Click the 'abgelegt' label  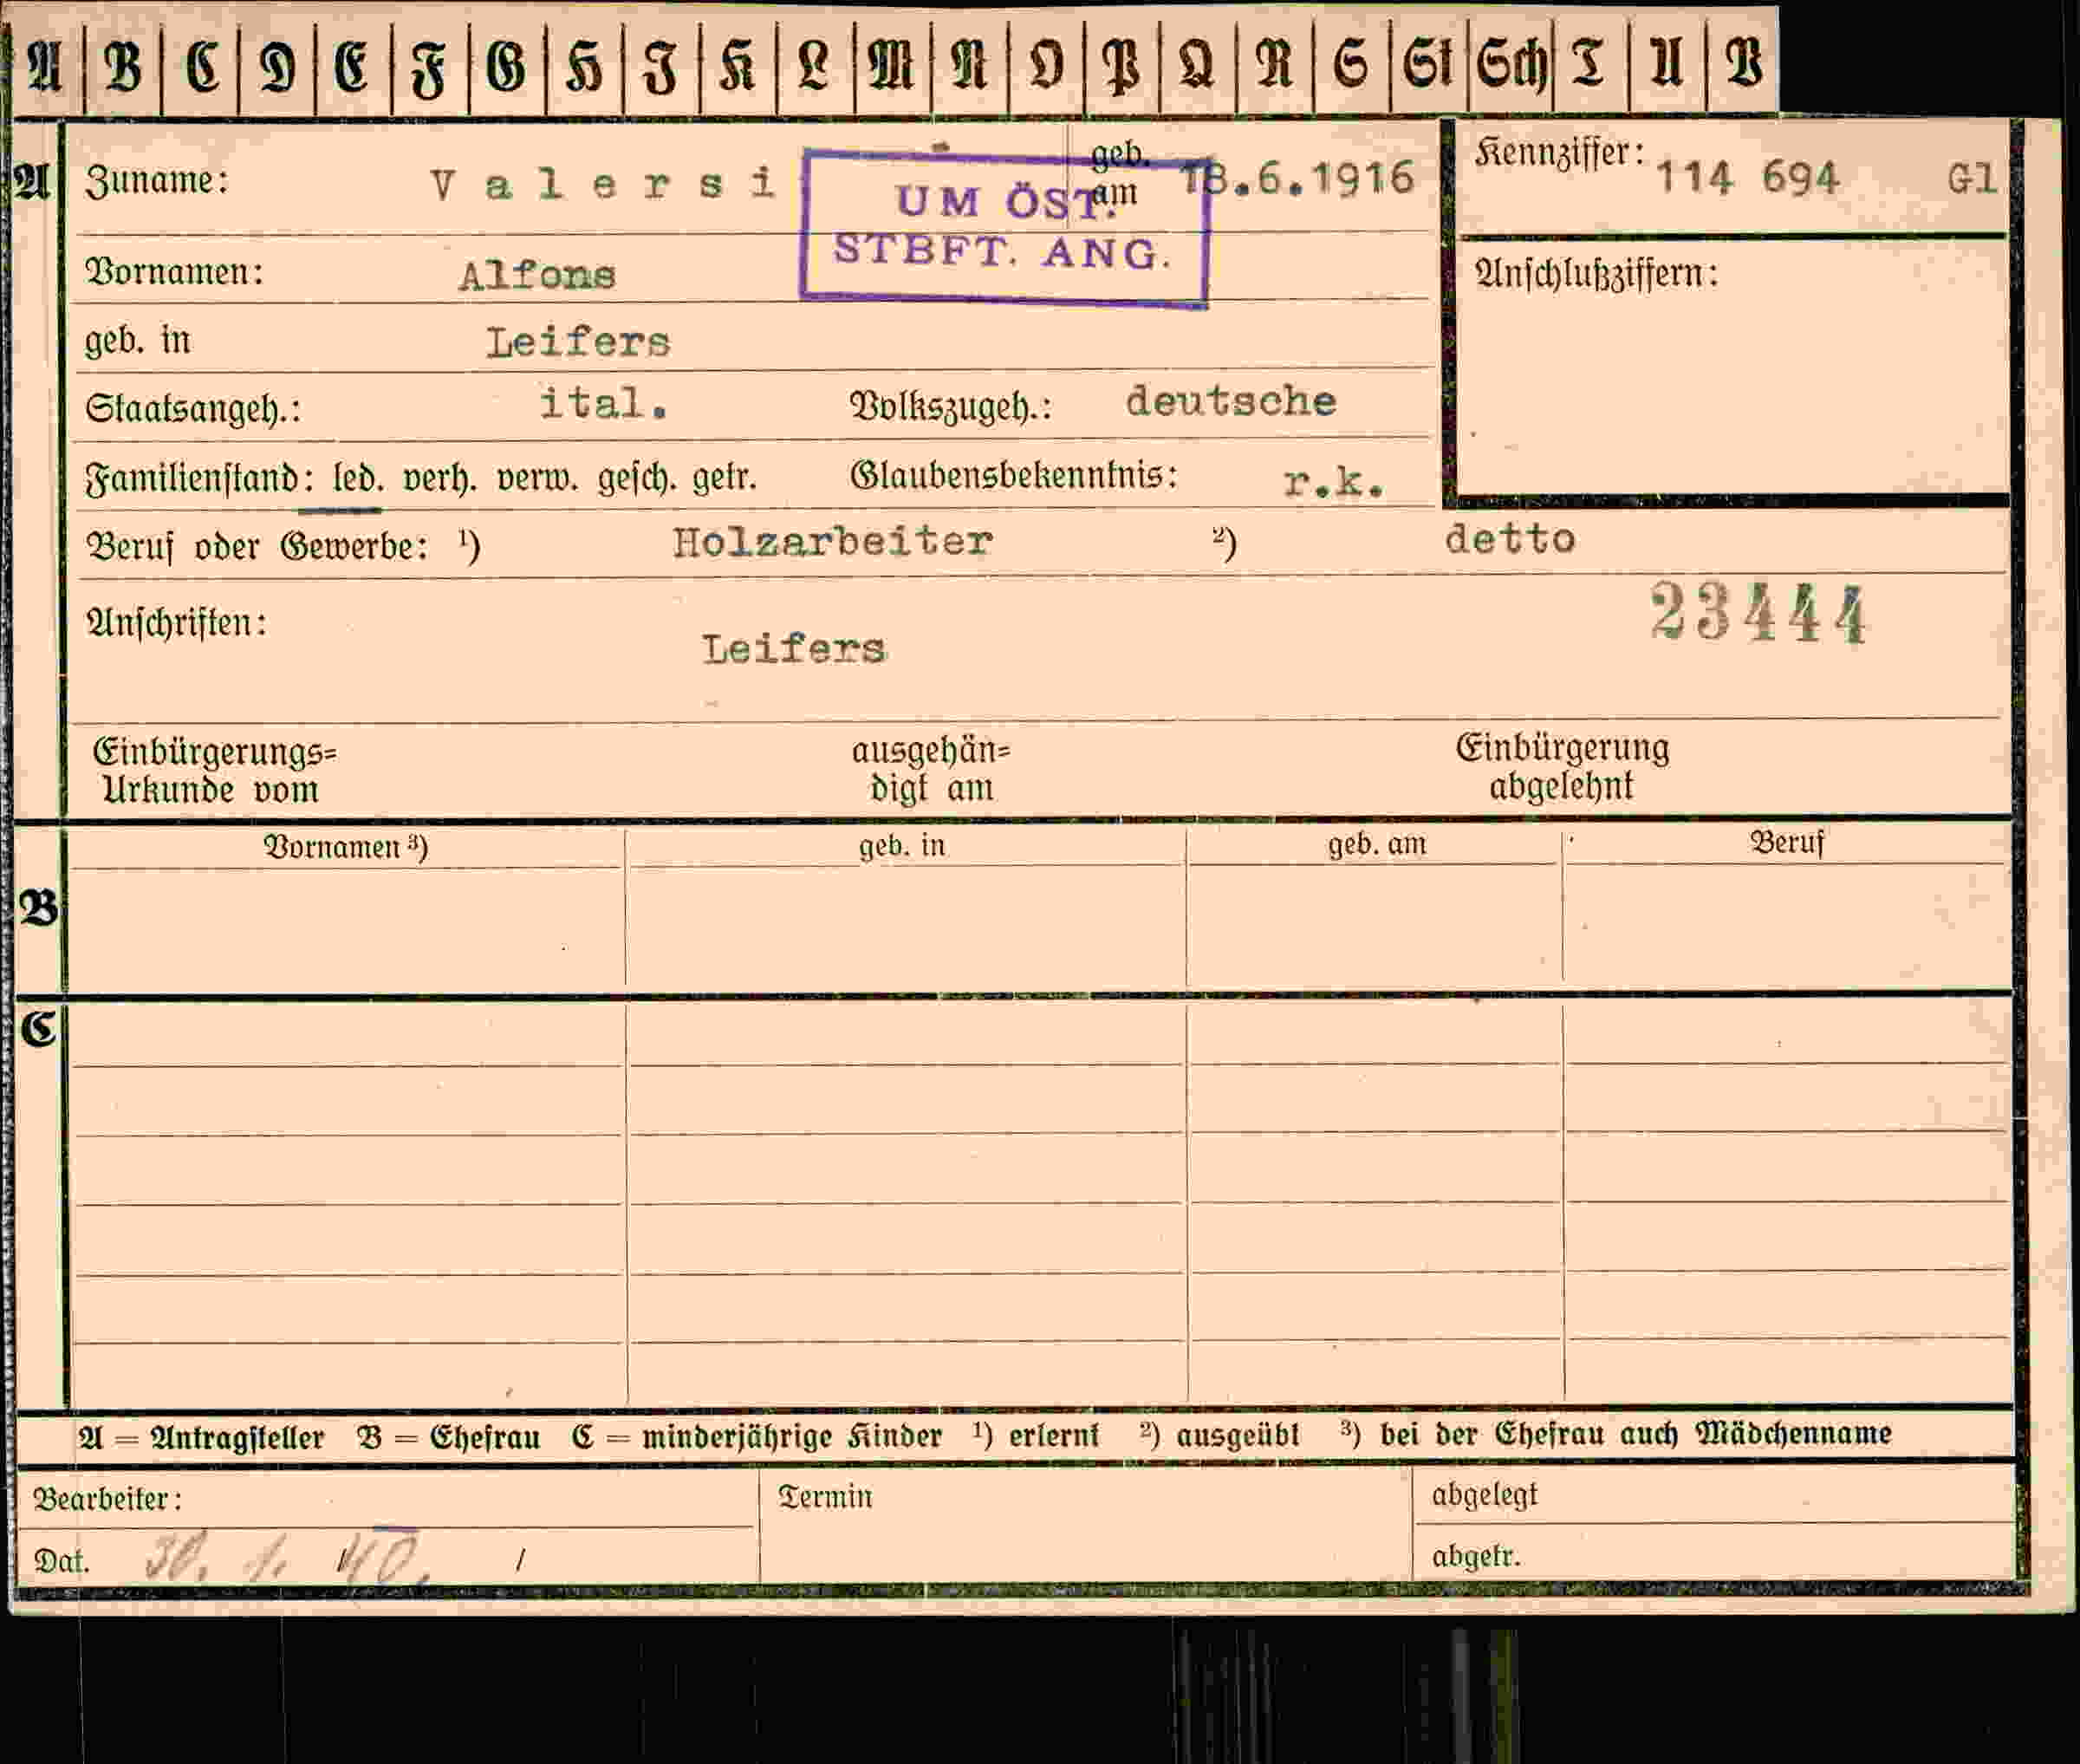click(1484, 1495)
